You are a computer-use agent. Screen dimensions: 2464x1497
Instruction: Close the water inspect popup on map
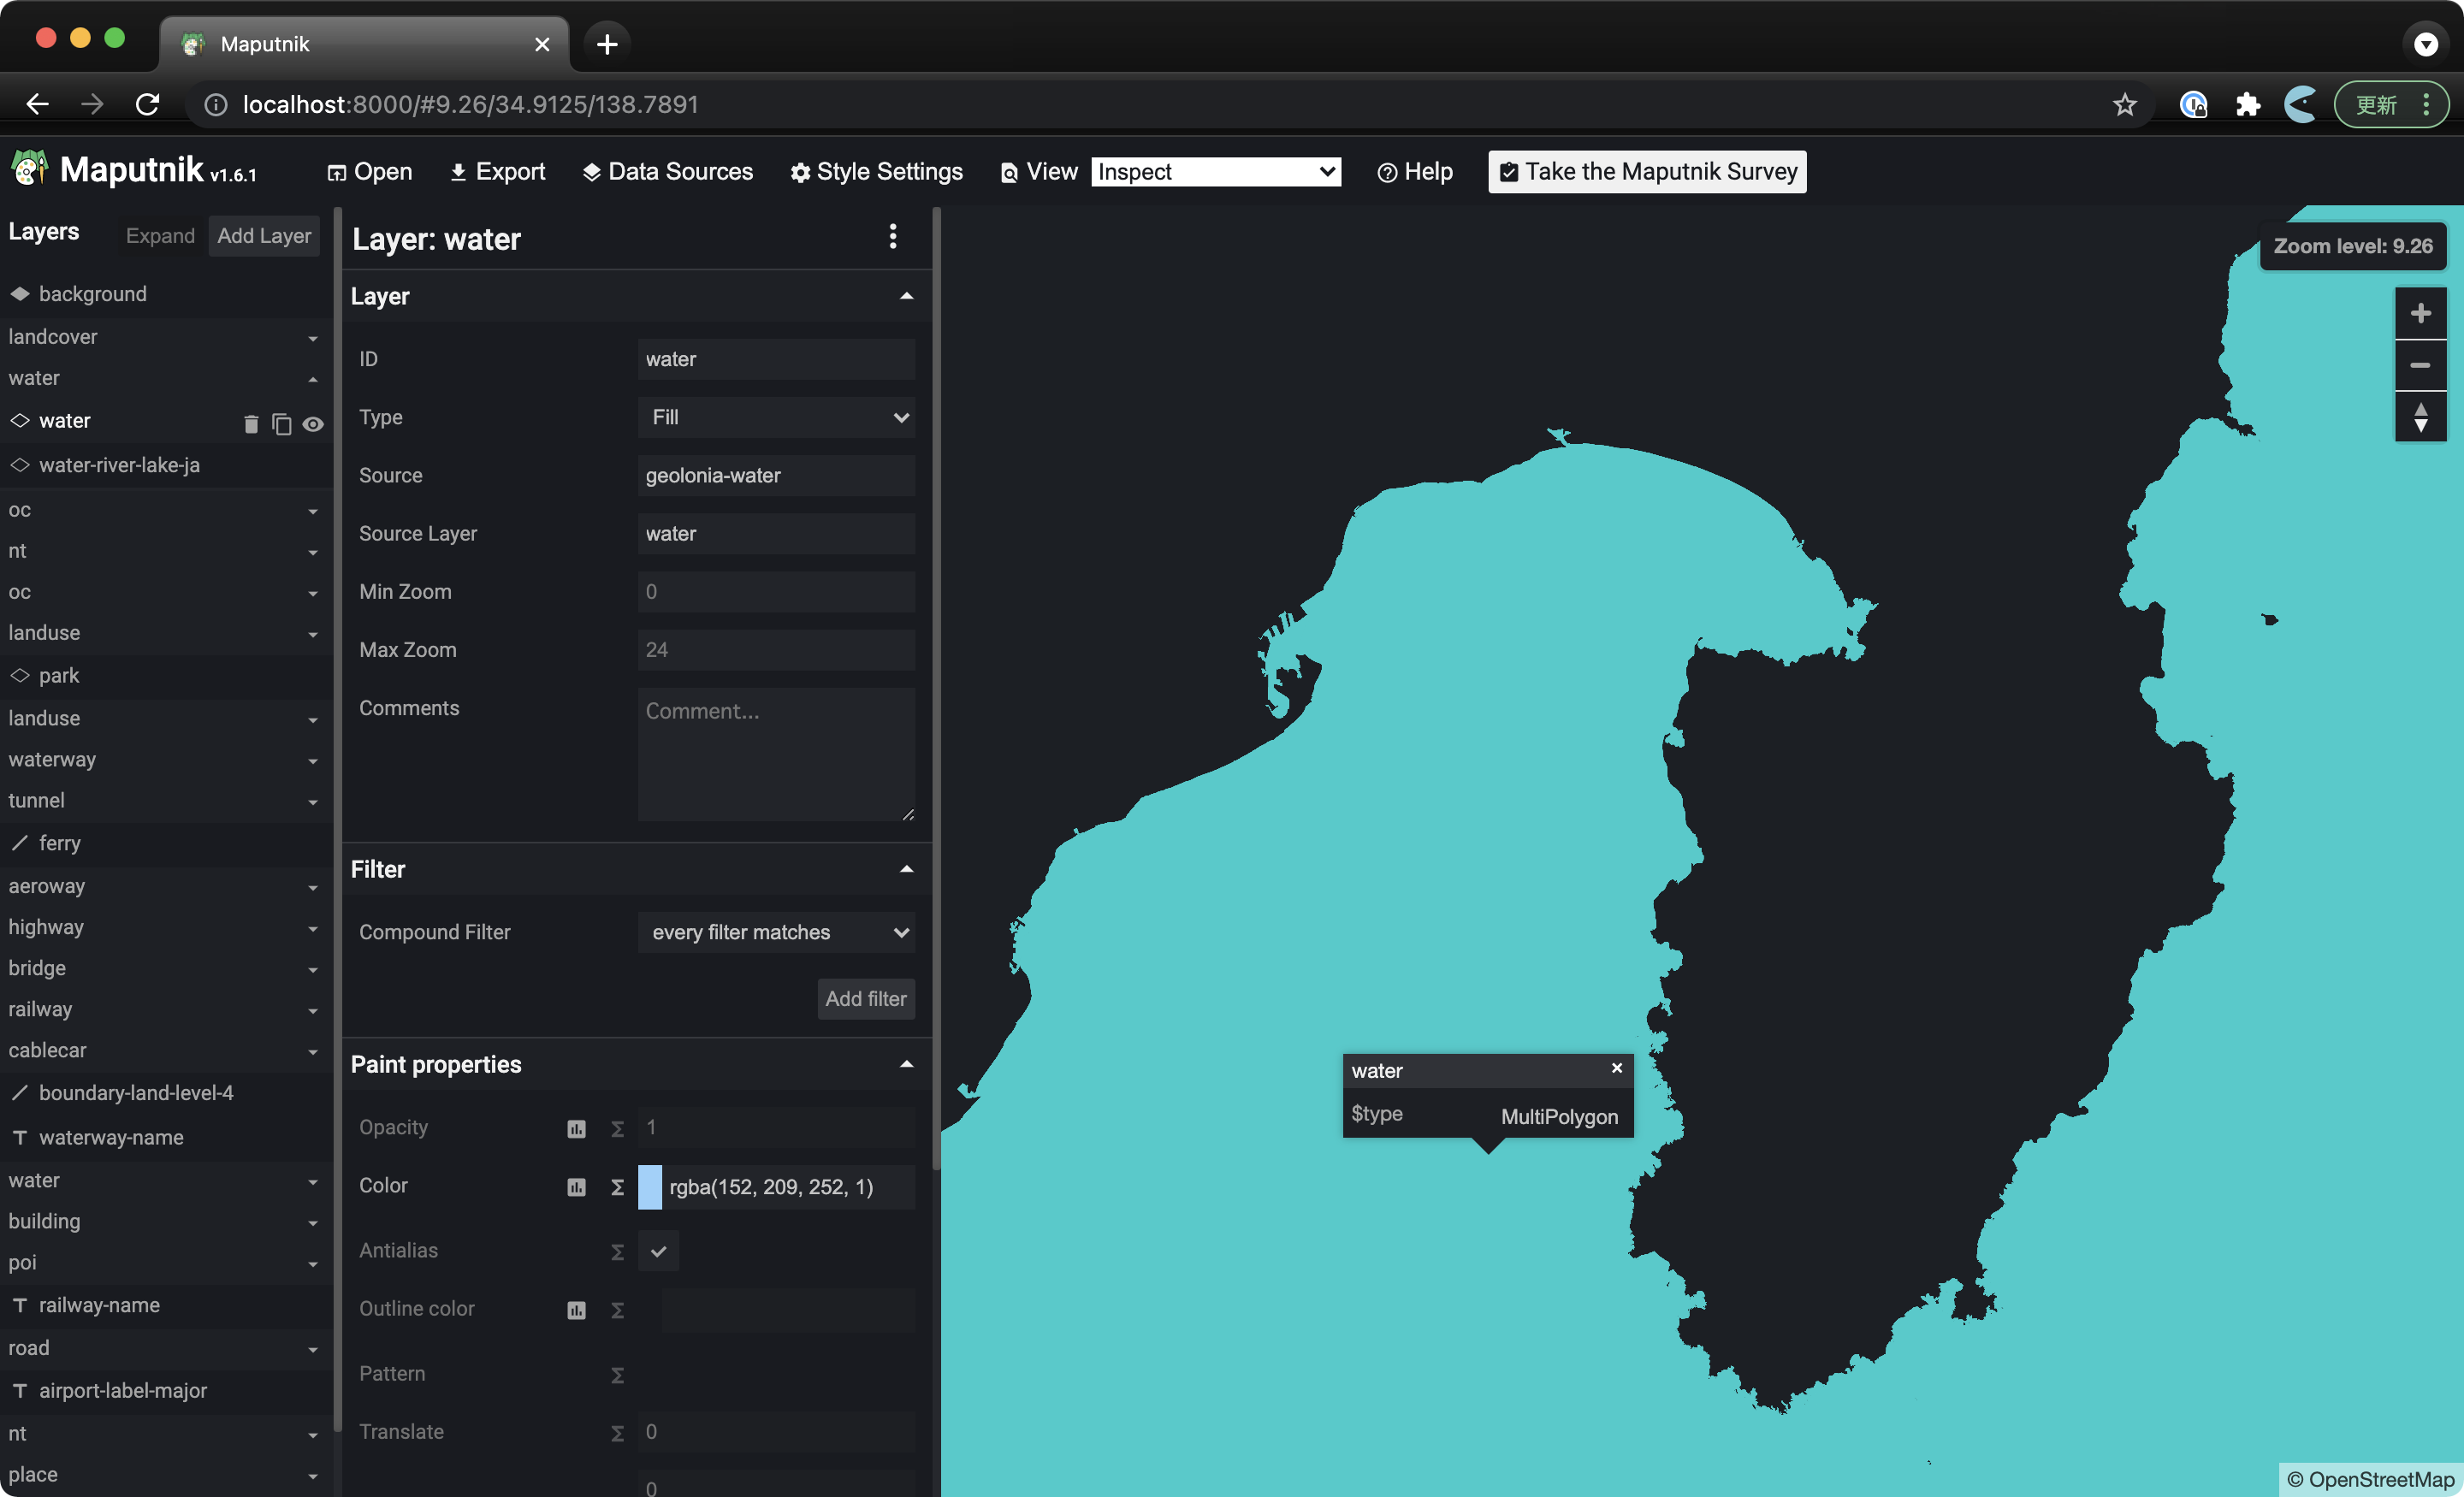[x=1616, y=1068]
